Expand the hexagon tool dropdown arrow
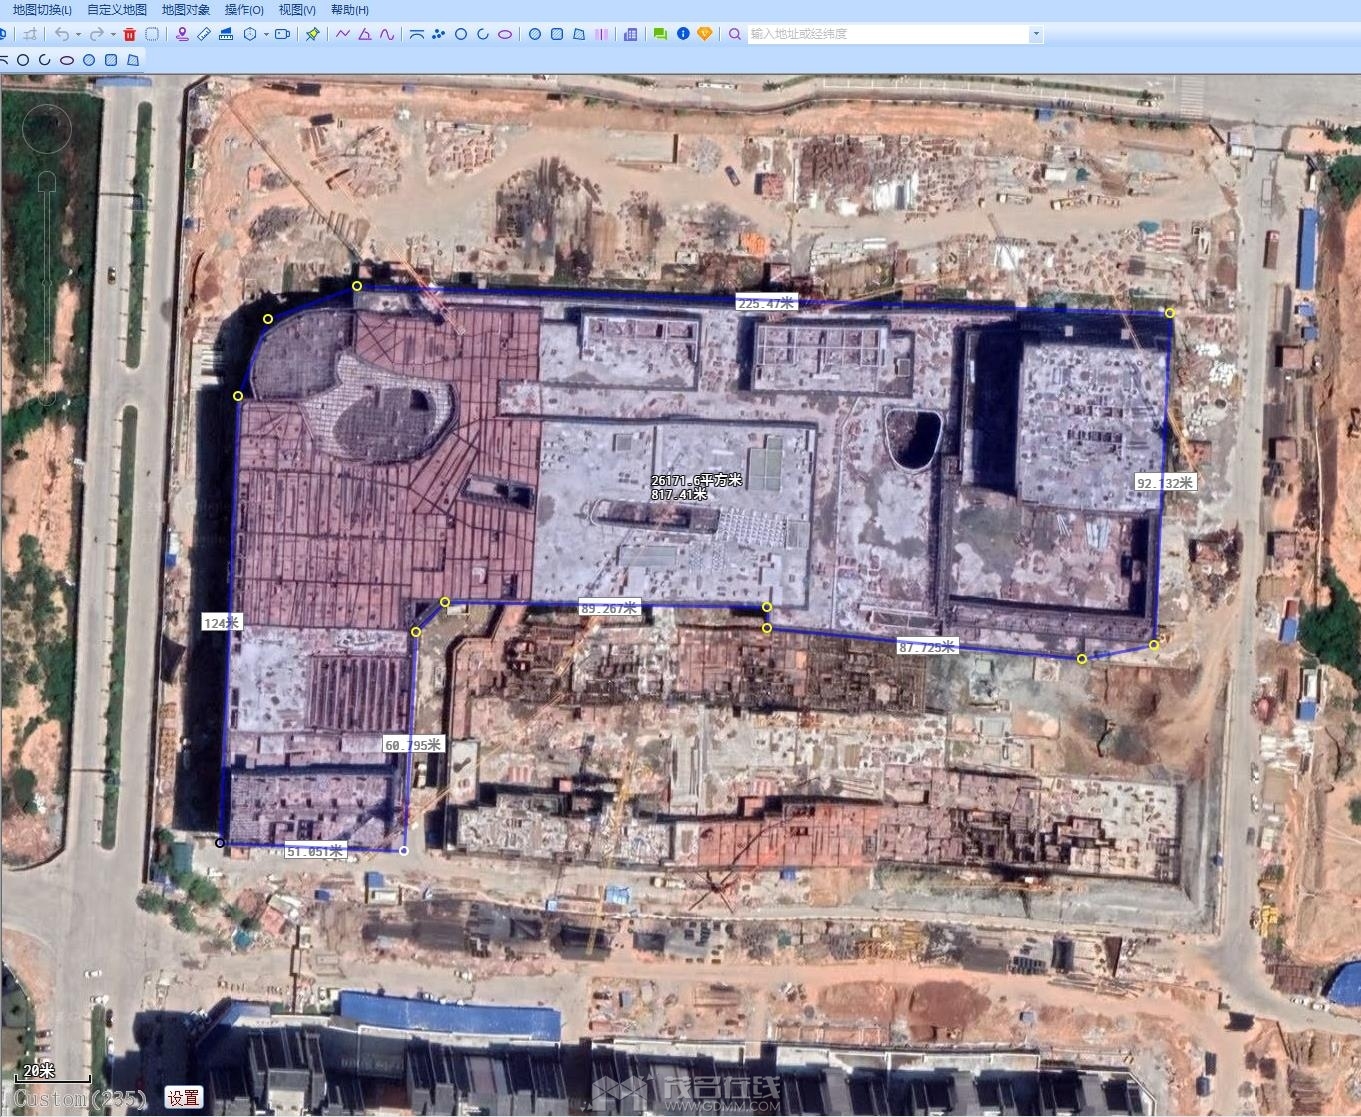 pyautogui.click(x=266, y=34)
